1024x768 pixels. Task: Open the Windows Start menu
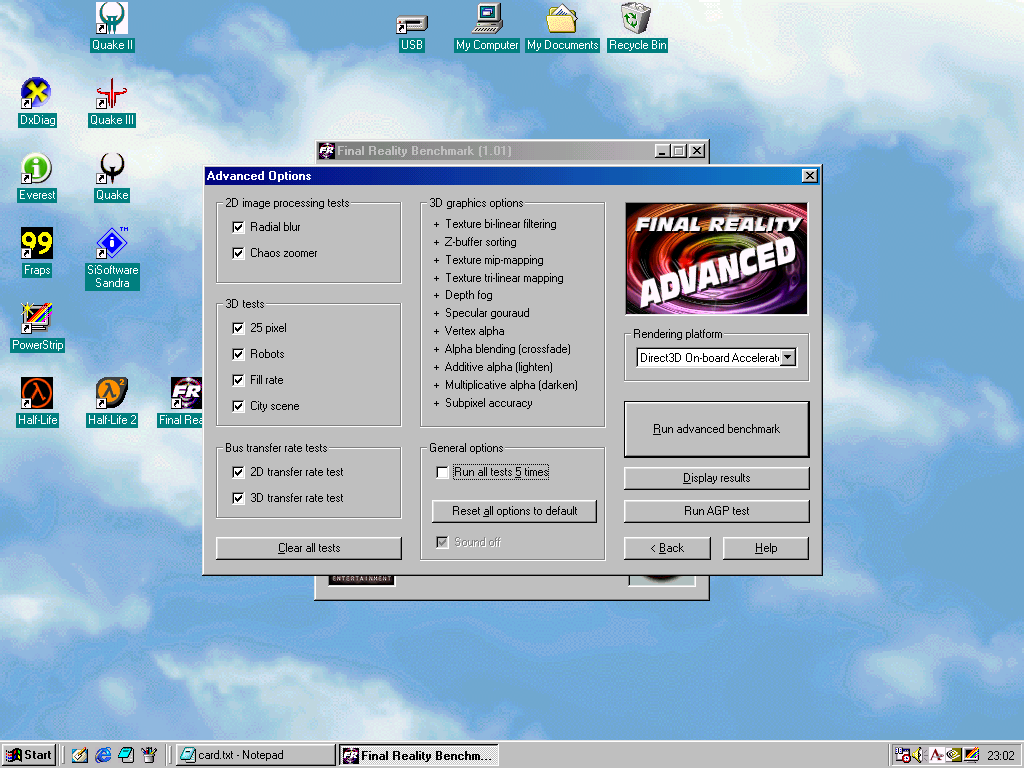point(29,755)
